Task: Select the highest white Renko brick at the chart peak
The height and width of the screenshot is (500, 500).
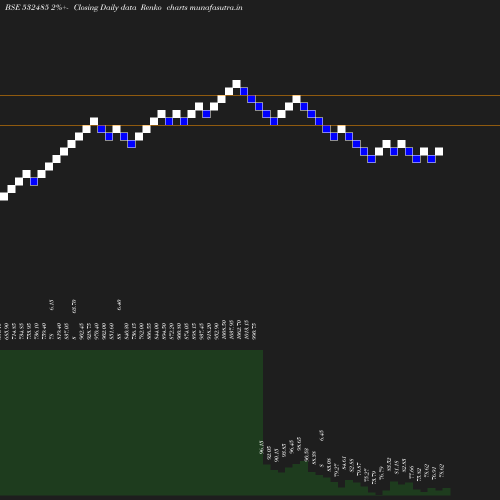Action: click(x=236, y=84)
